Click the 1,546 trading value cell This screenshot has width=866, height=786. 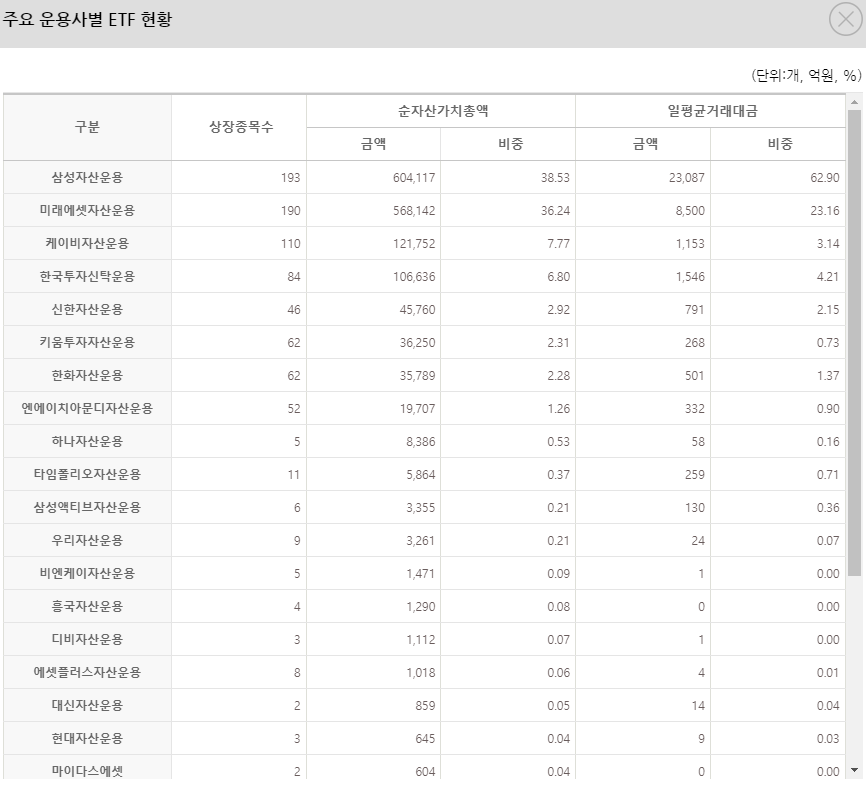[x=690, y=277]
